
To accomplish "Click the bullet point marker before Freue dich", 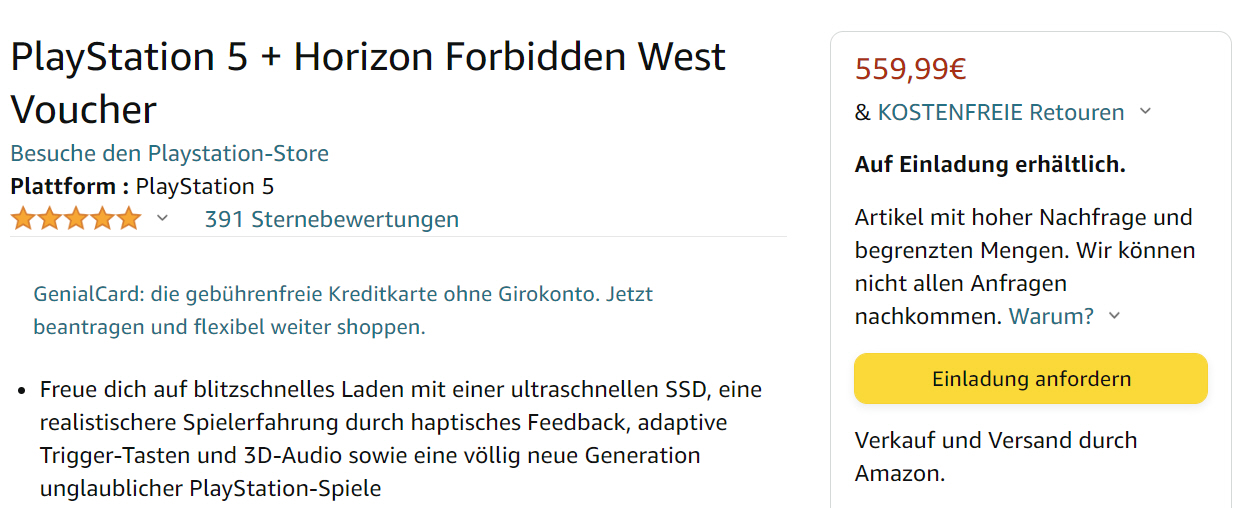I will pyautogui.click(x=21, y=388).
